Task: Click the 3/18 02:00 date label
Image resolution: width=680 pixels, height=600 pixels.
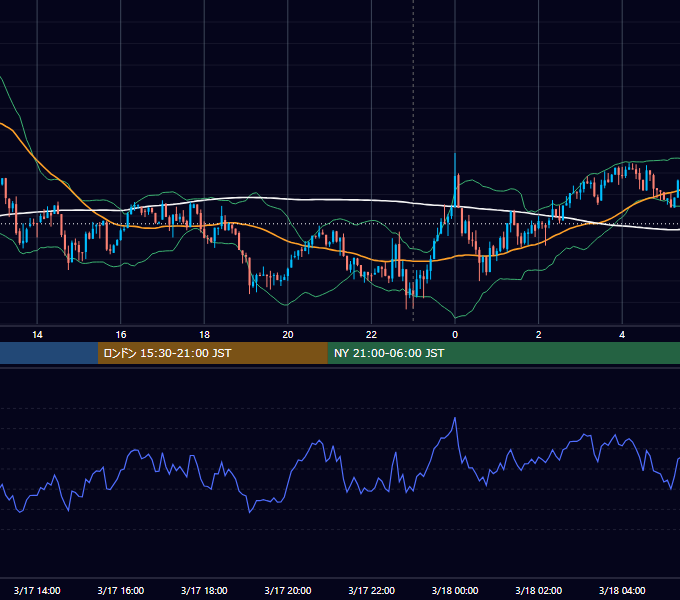Action: click(539, 590)
